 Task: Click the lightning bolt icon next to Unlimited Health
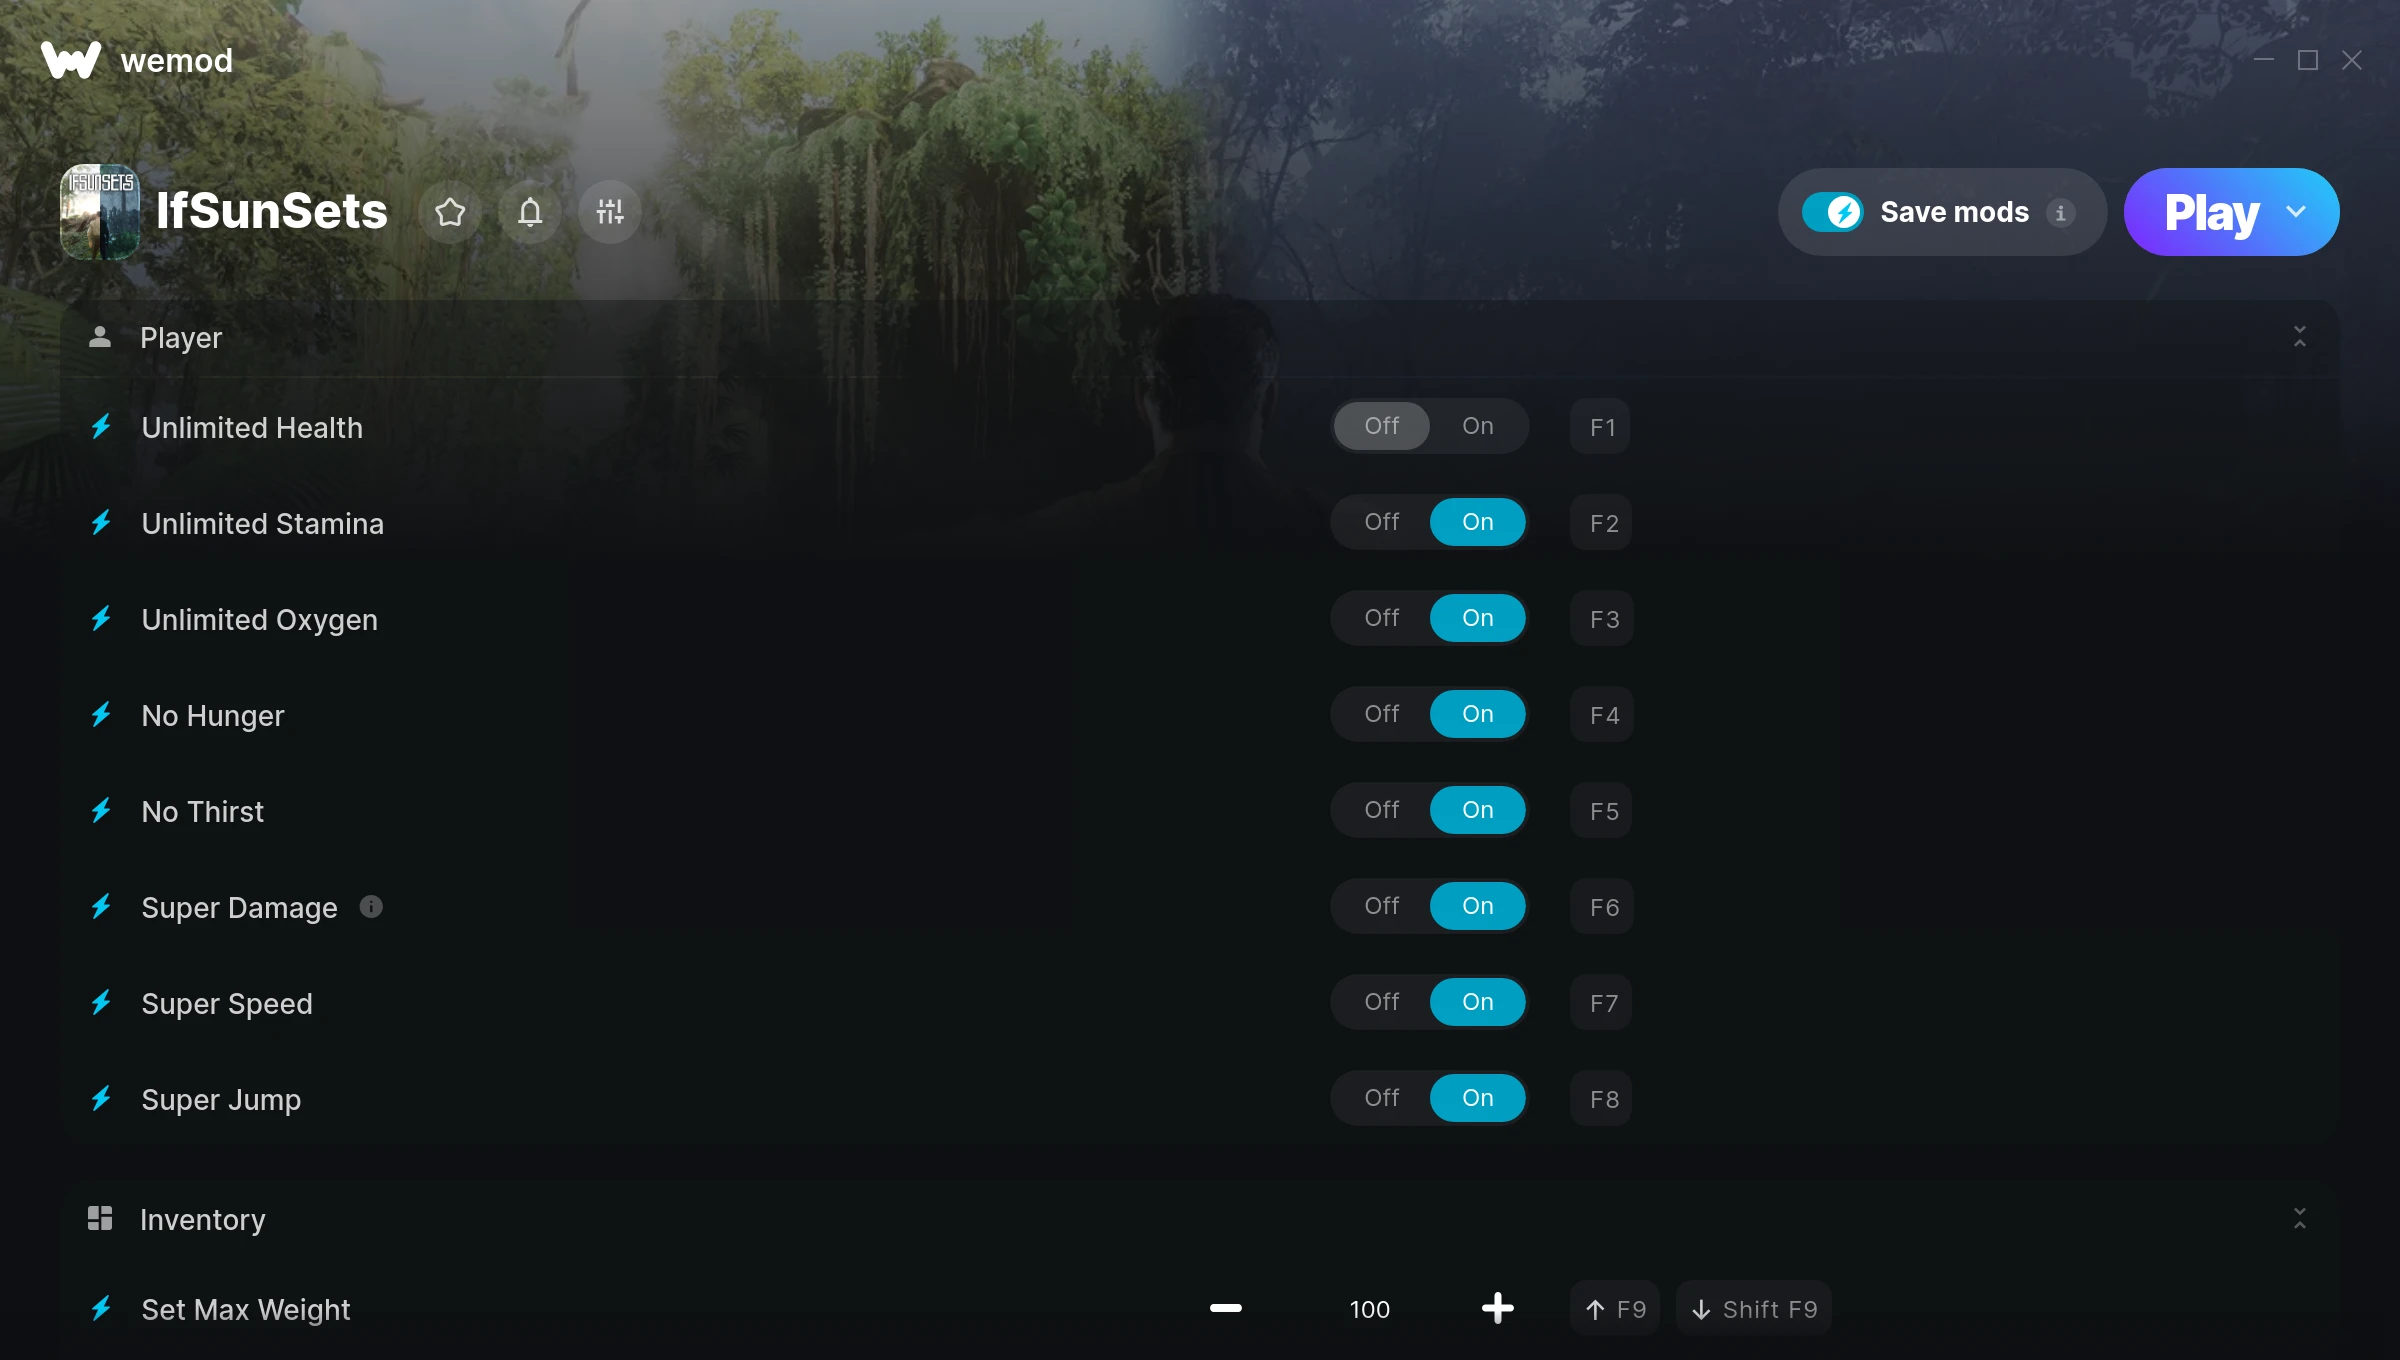pos(104,425)
